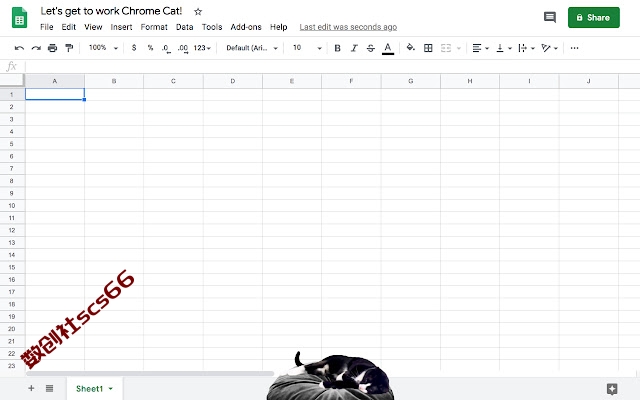Screen dimensions: 640x400
Task: Open the Edit menu
Action: click(x=69, y=27)
